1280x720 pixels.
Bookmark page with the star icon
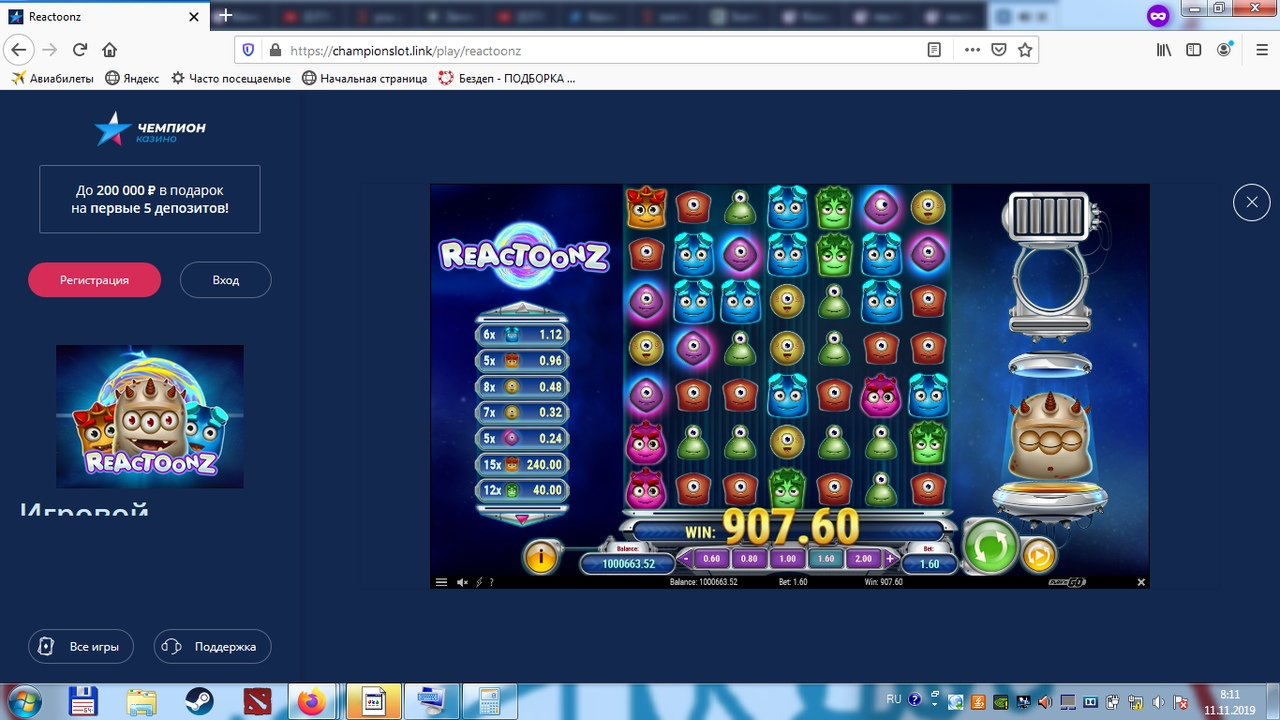[x=1025, y=50]
